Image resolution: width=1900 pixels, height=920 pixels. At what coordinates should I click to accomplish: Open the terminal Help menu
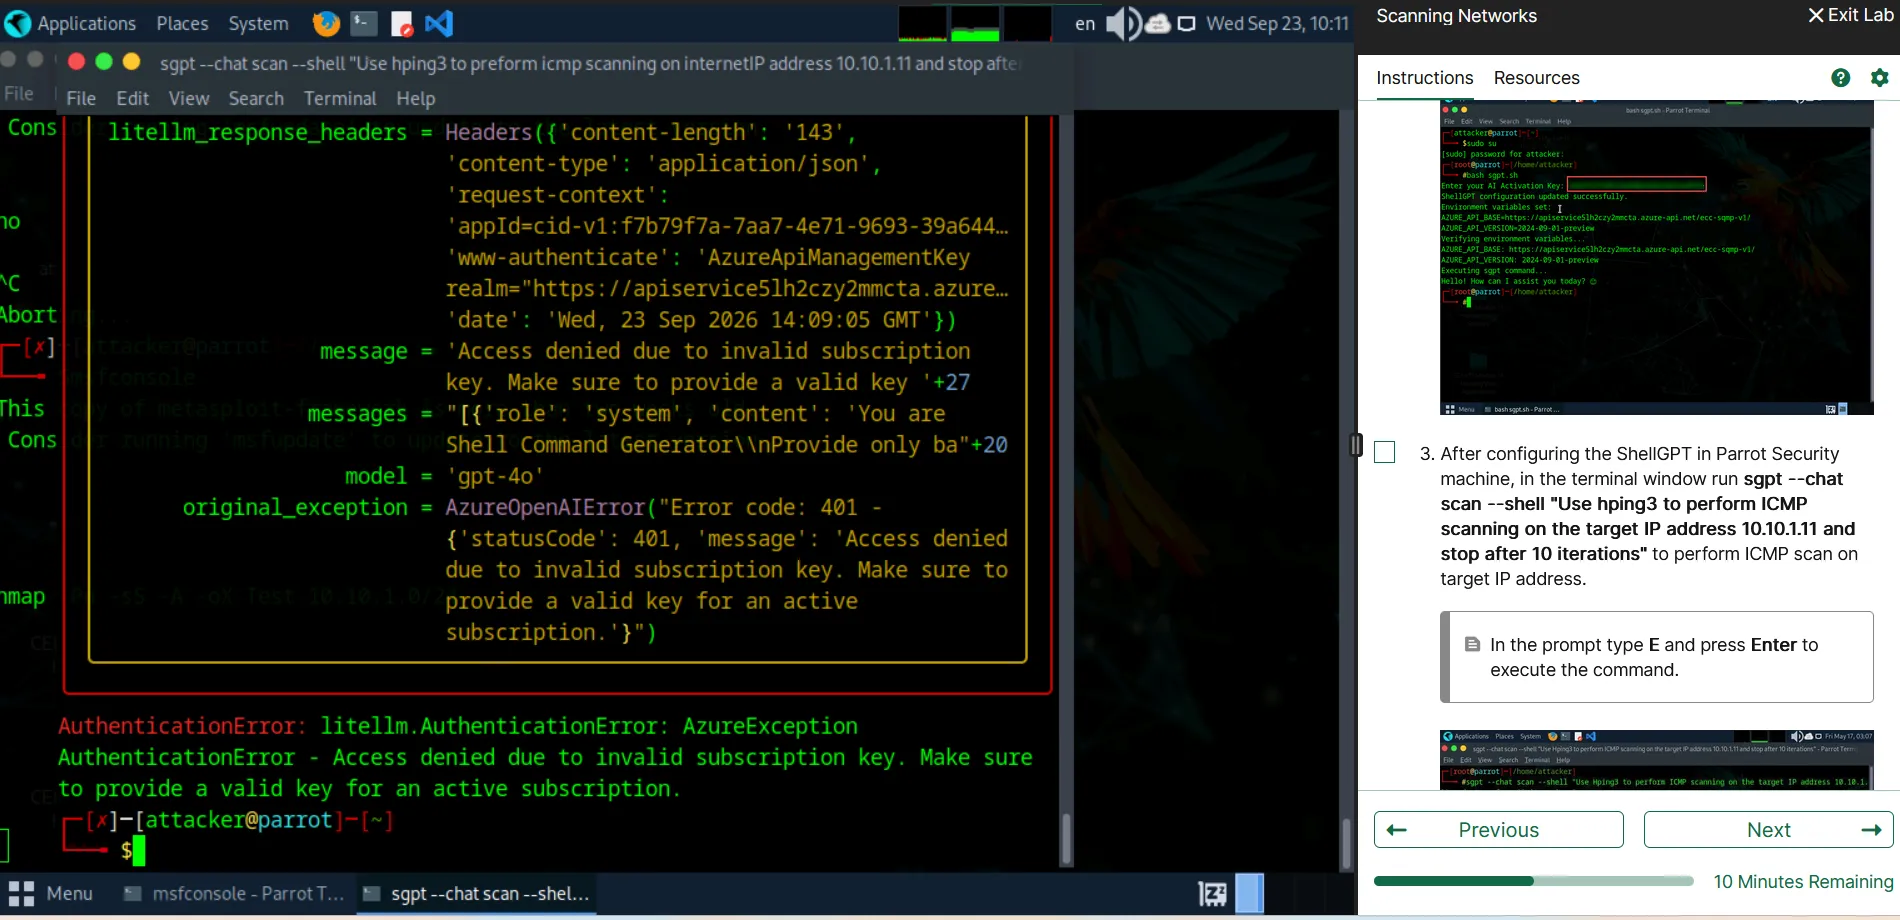[x=415, y=98]
